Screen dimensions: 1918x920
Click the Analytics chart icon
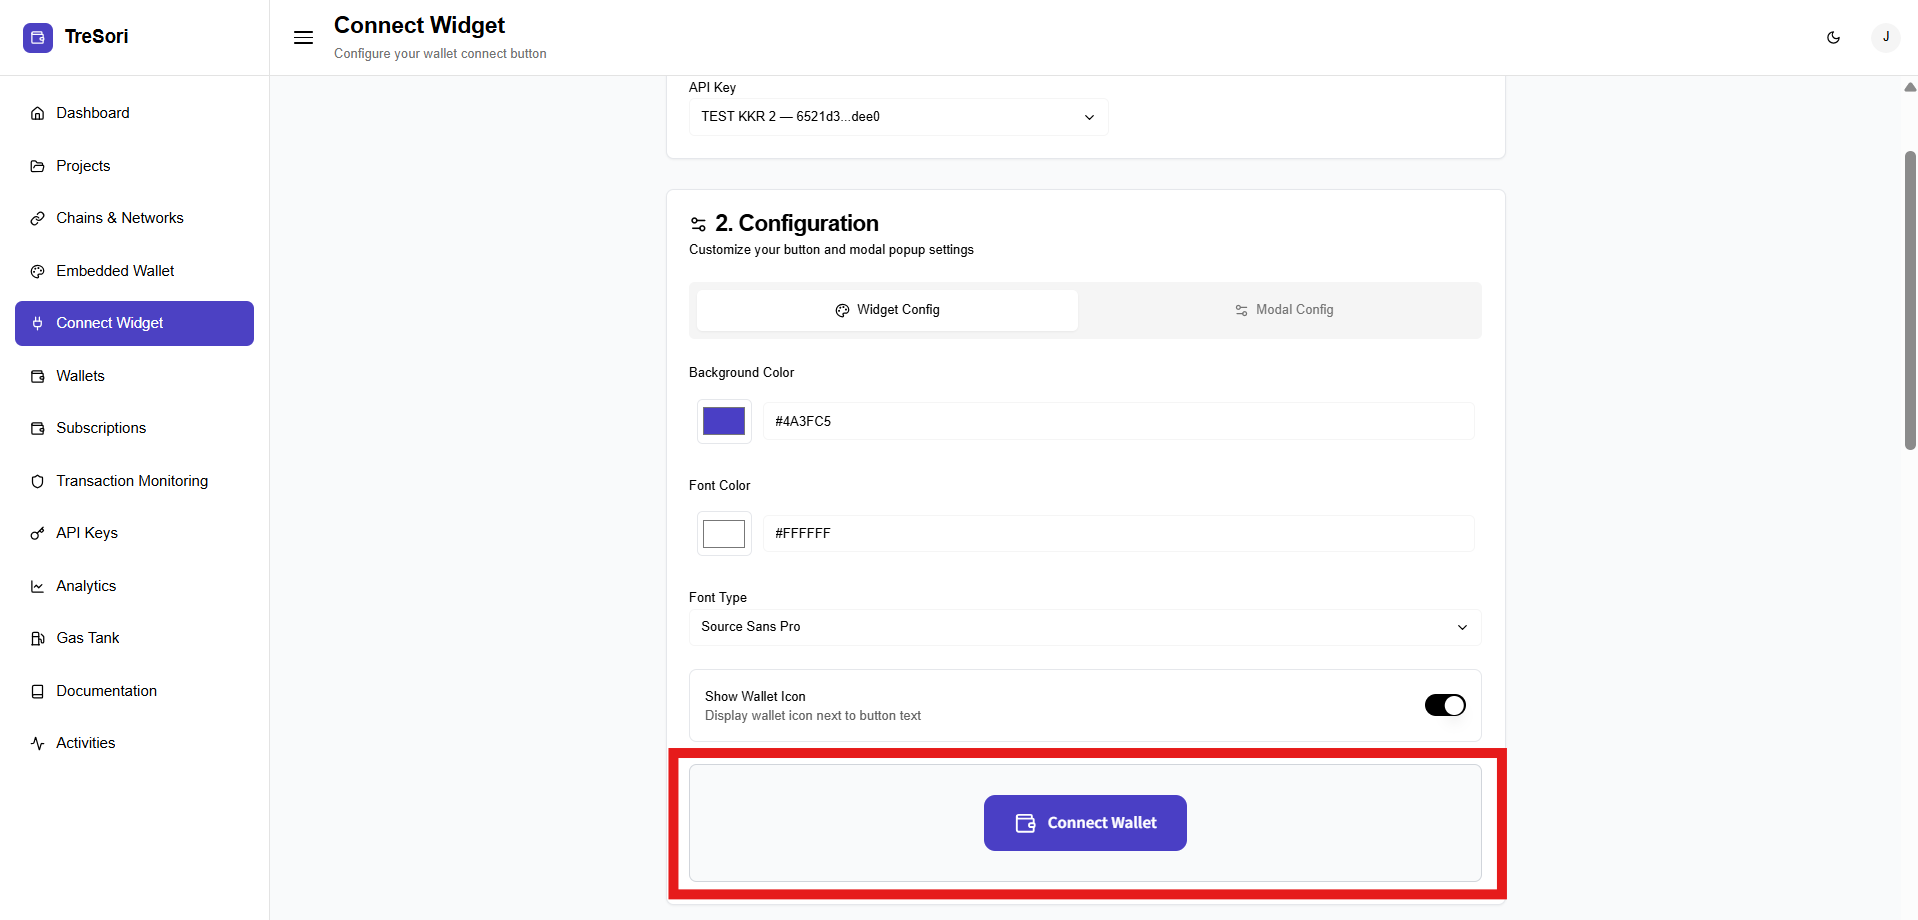pyautogui.click(x=38, y=586)
